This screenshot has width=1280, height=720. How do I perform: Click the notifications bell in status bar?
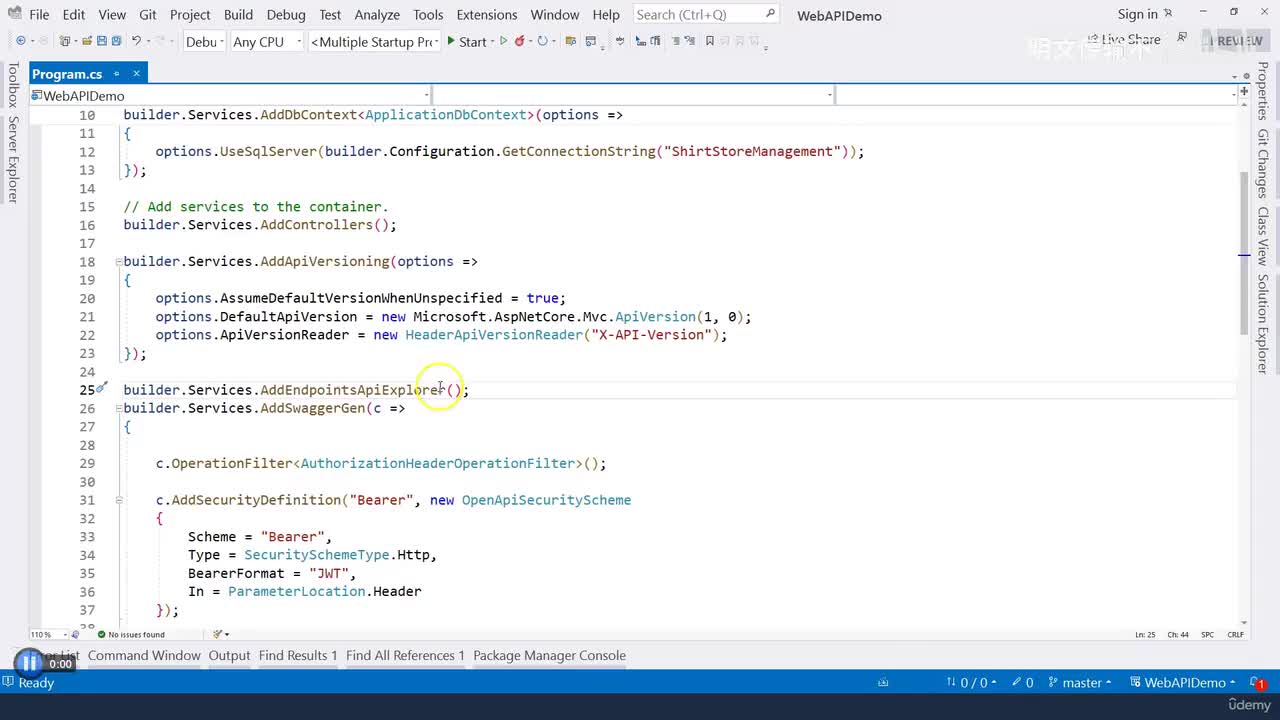click(x=1259, y=682)
